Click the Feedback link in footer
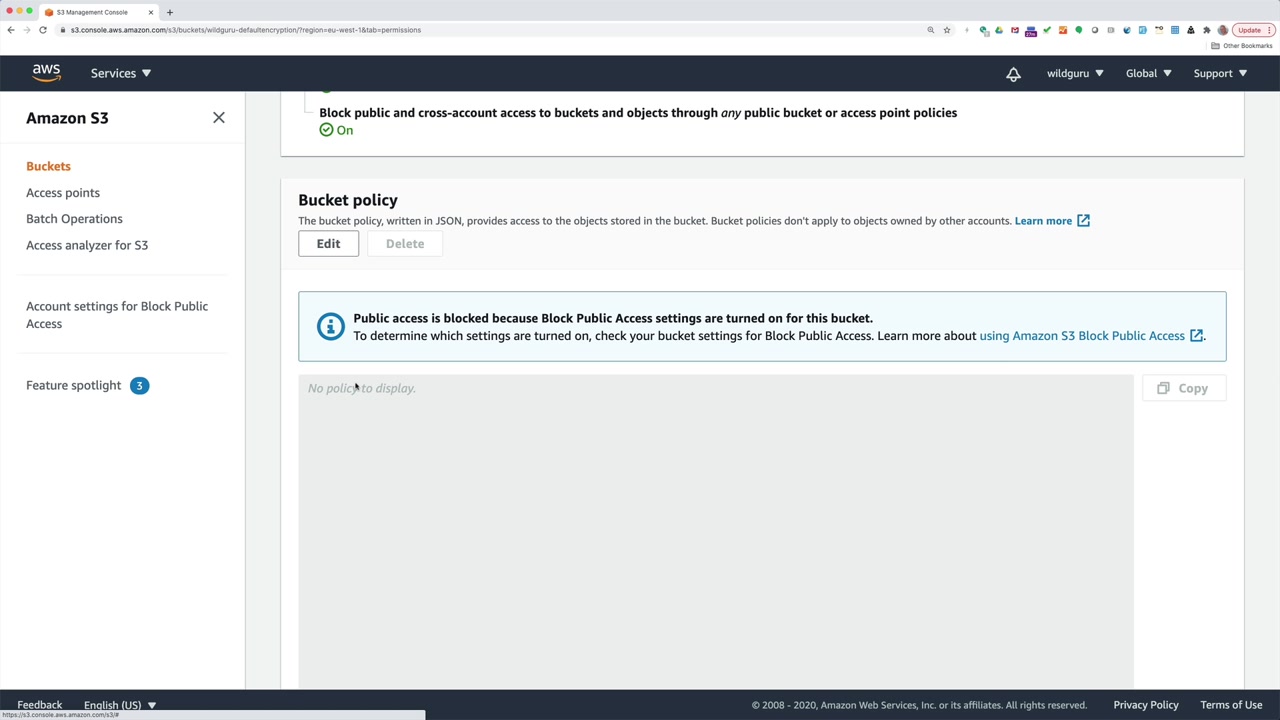Image resolution: width=1280 pixels, height=720 pixels. [x=40, y=705]
